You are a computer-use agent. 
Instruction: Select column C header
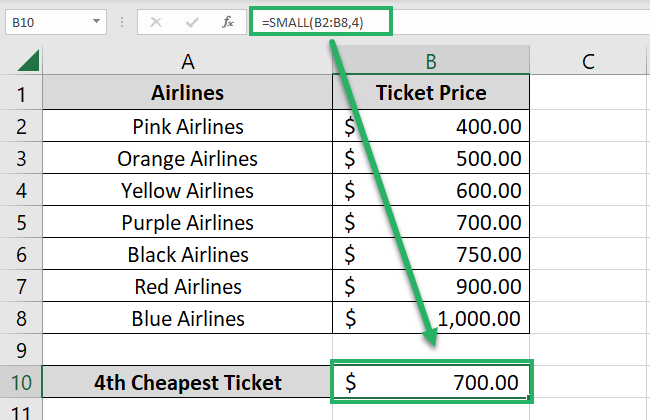[588, 61]
